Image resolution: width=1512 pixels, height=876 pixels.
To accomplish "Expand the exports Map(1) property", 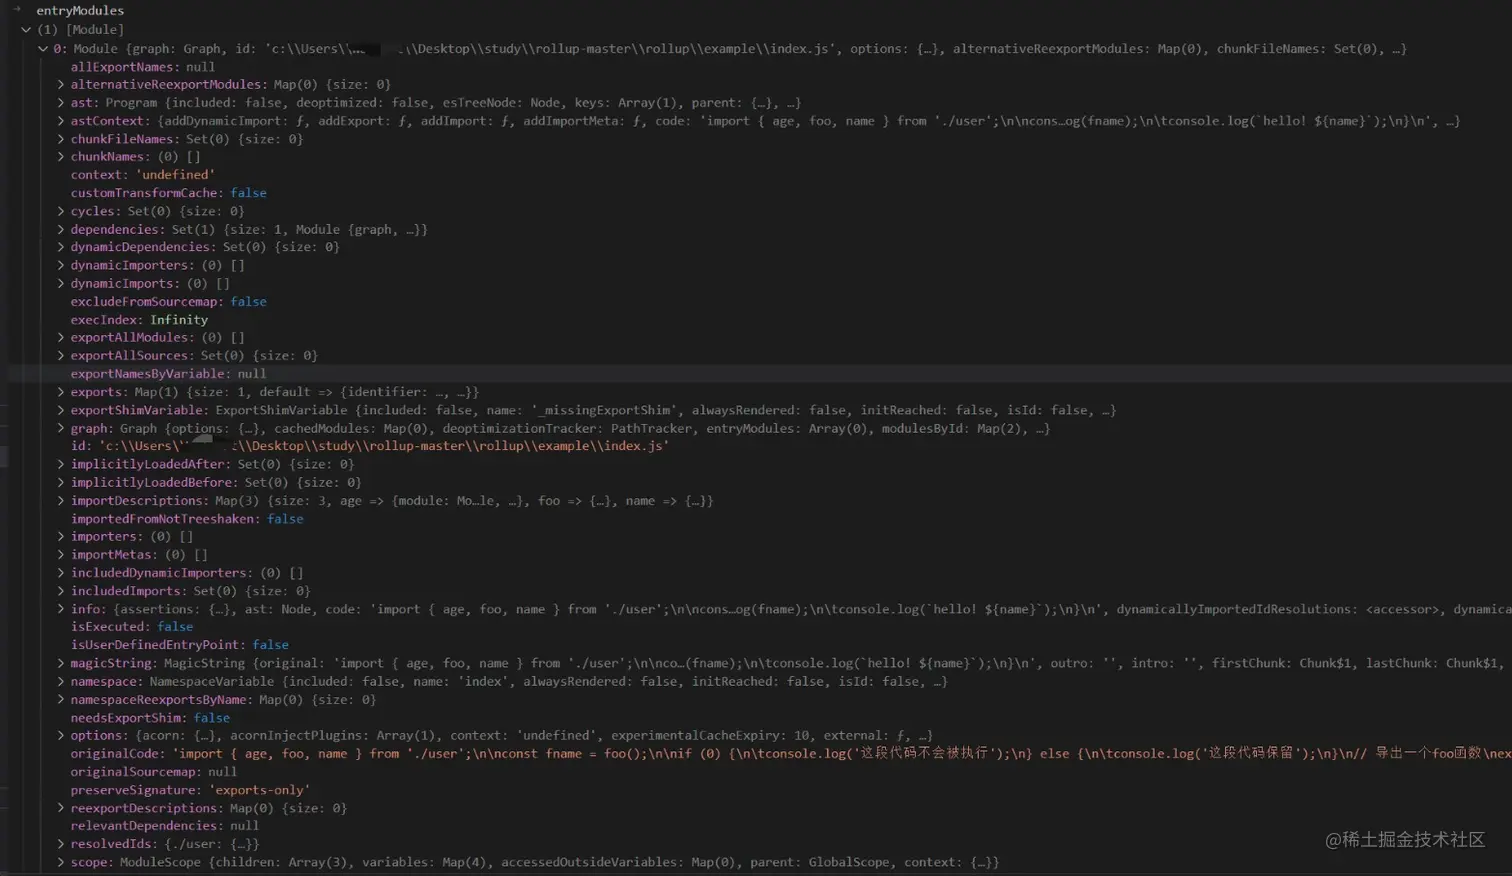I will click(61, 392).
